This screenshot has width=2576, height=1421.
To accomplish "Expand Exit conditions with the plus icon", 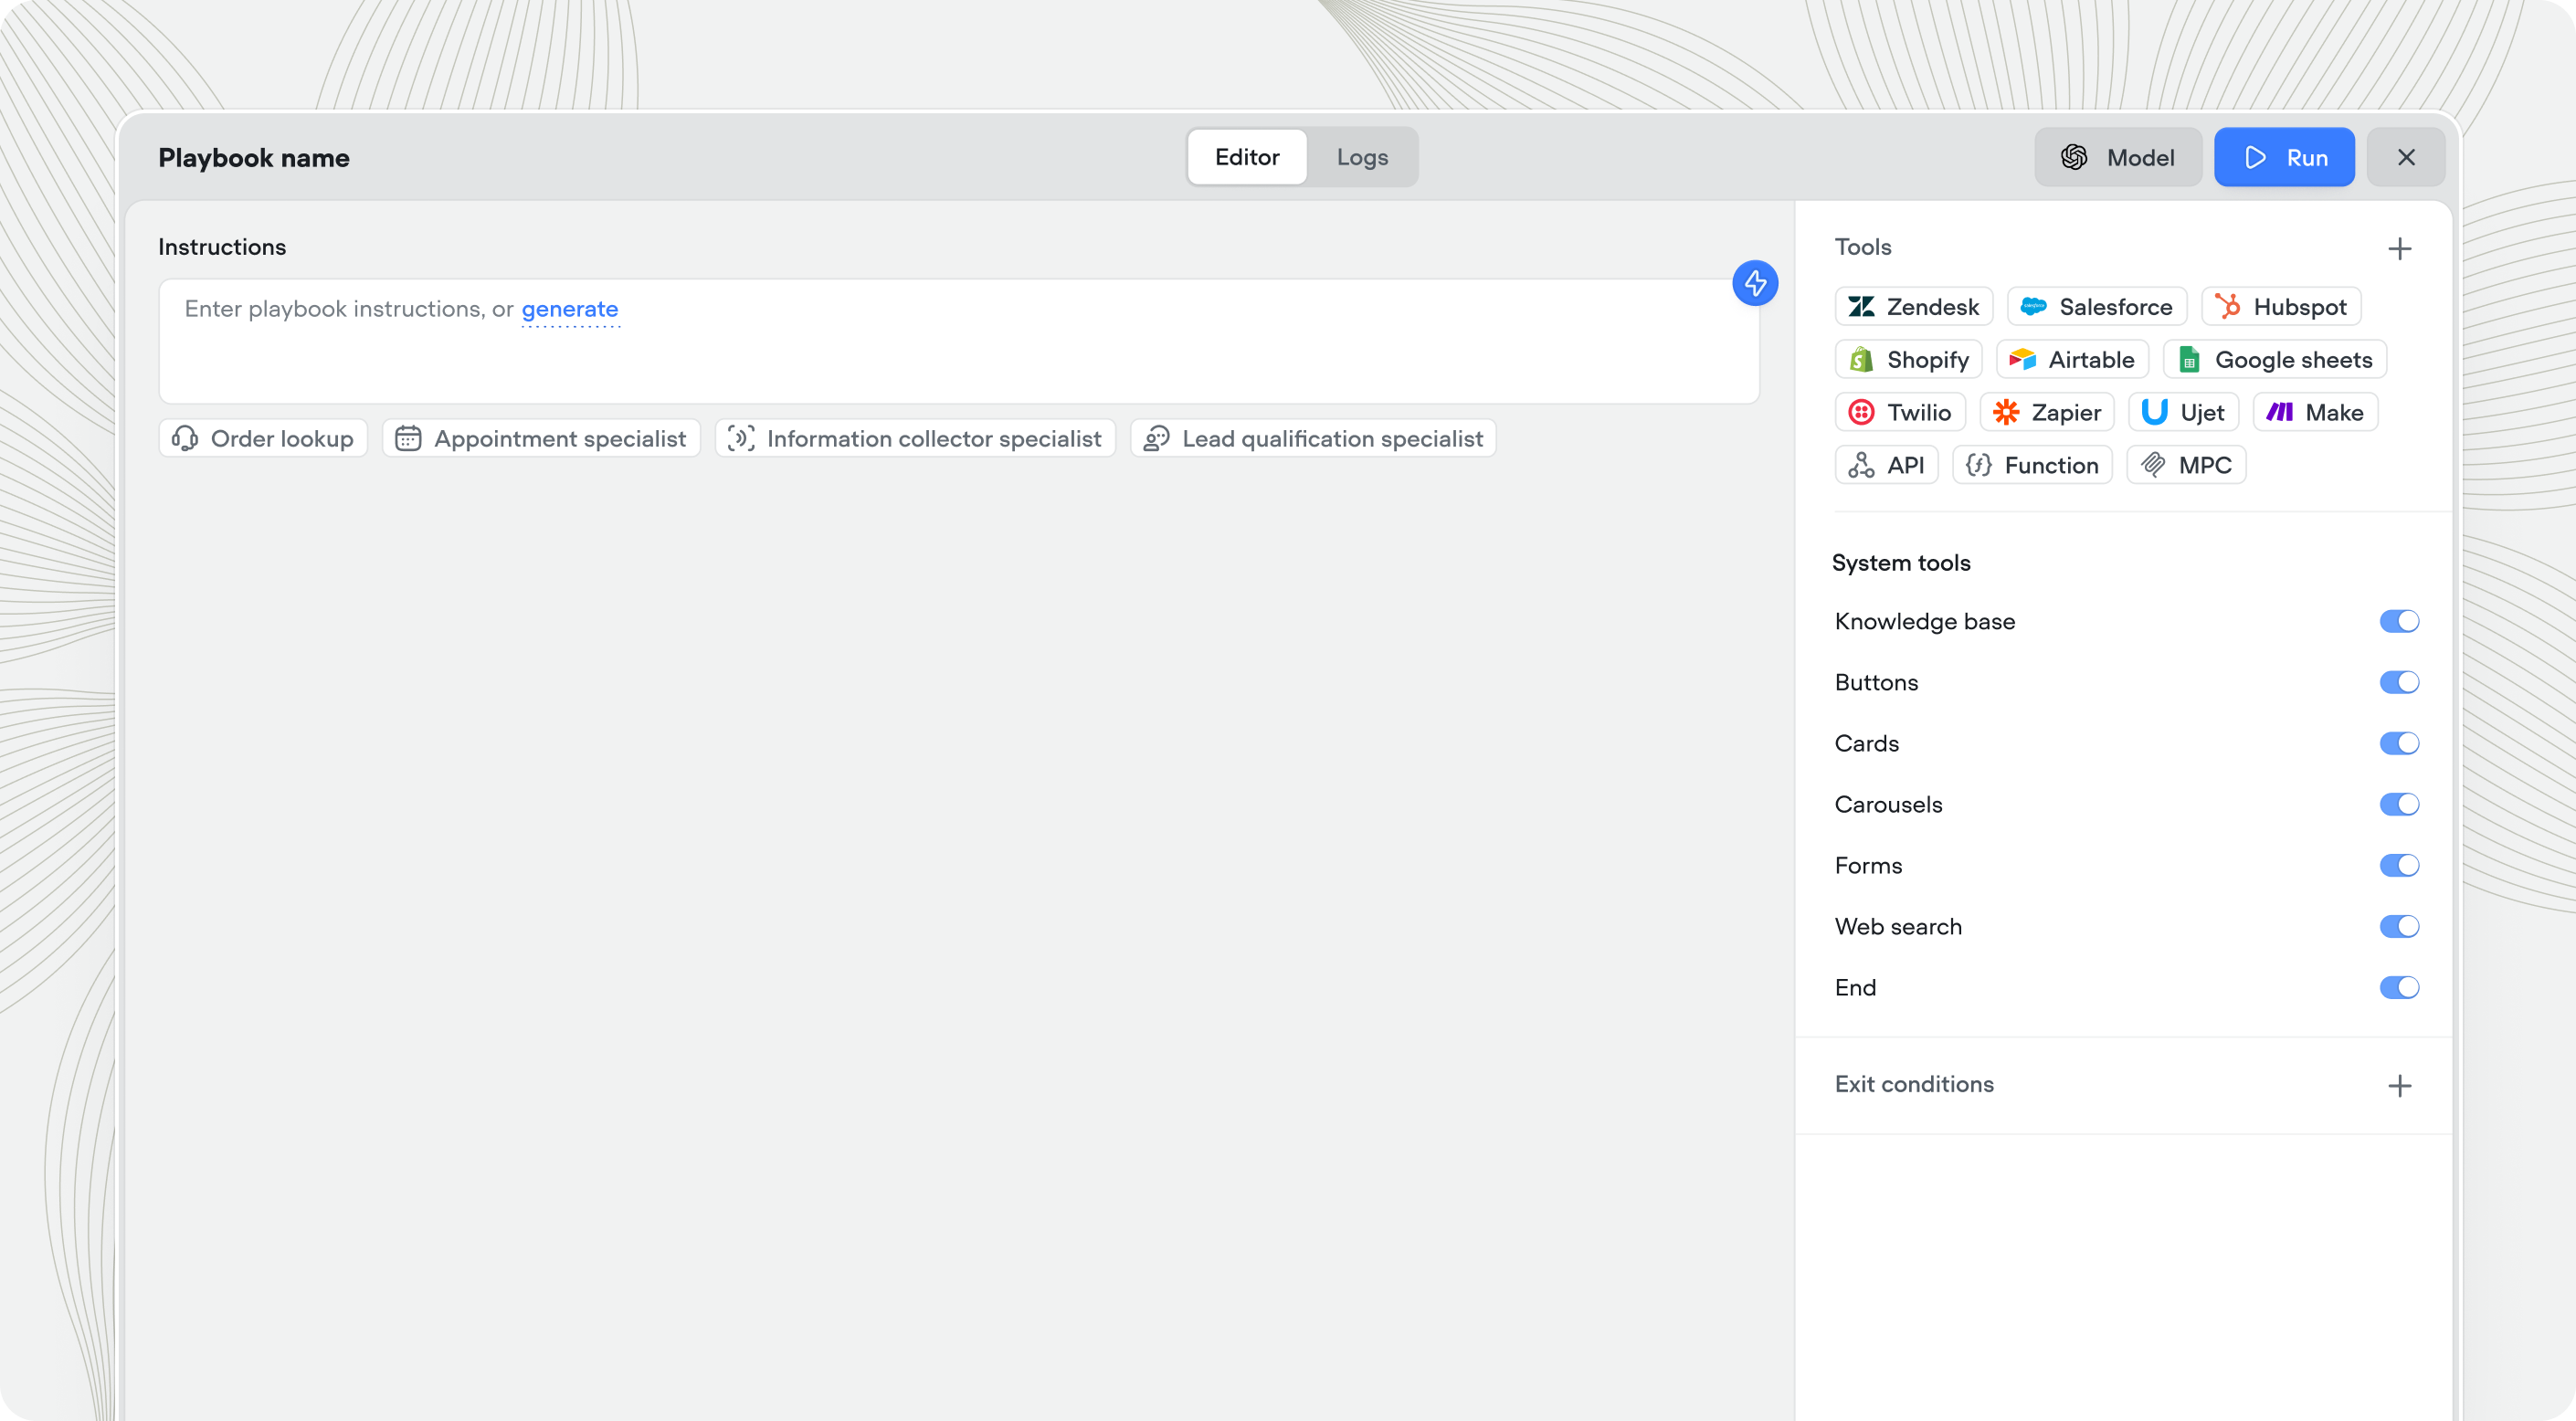I will [x=2400, y=1086].
